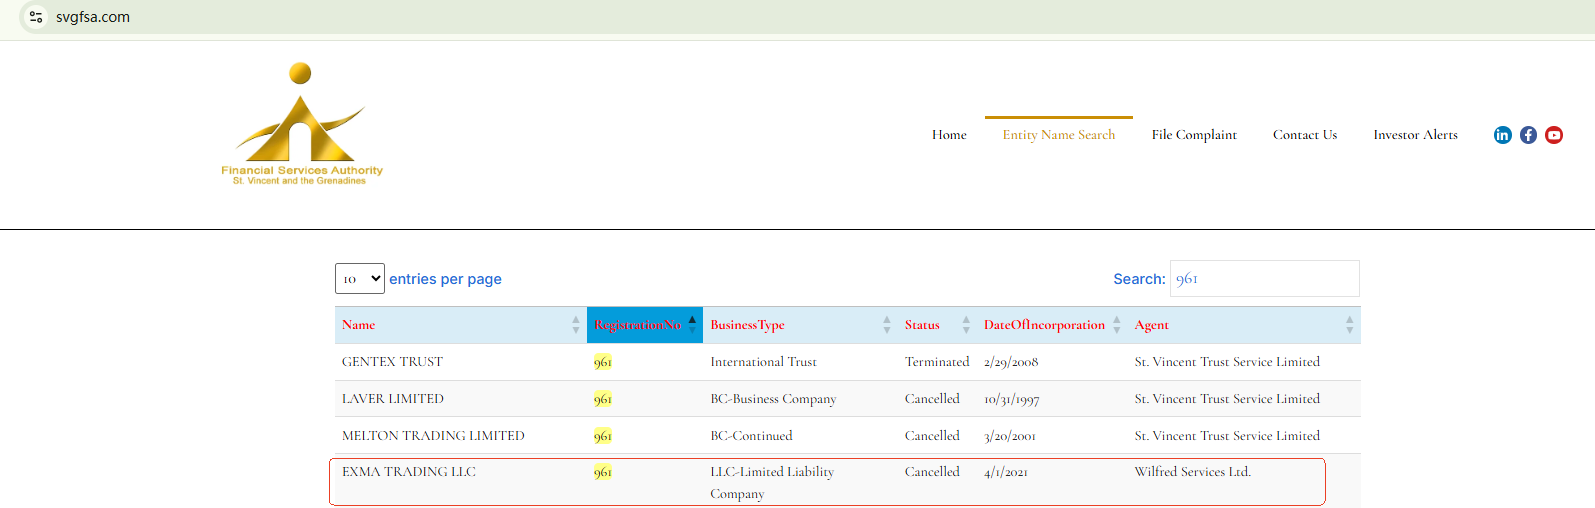
Task: Open the LinkedIn social icon
Action: pos(1502,135)
